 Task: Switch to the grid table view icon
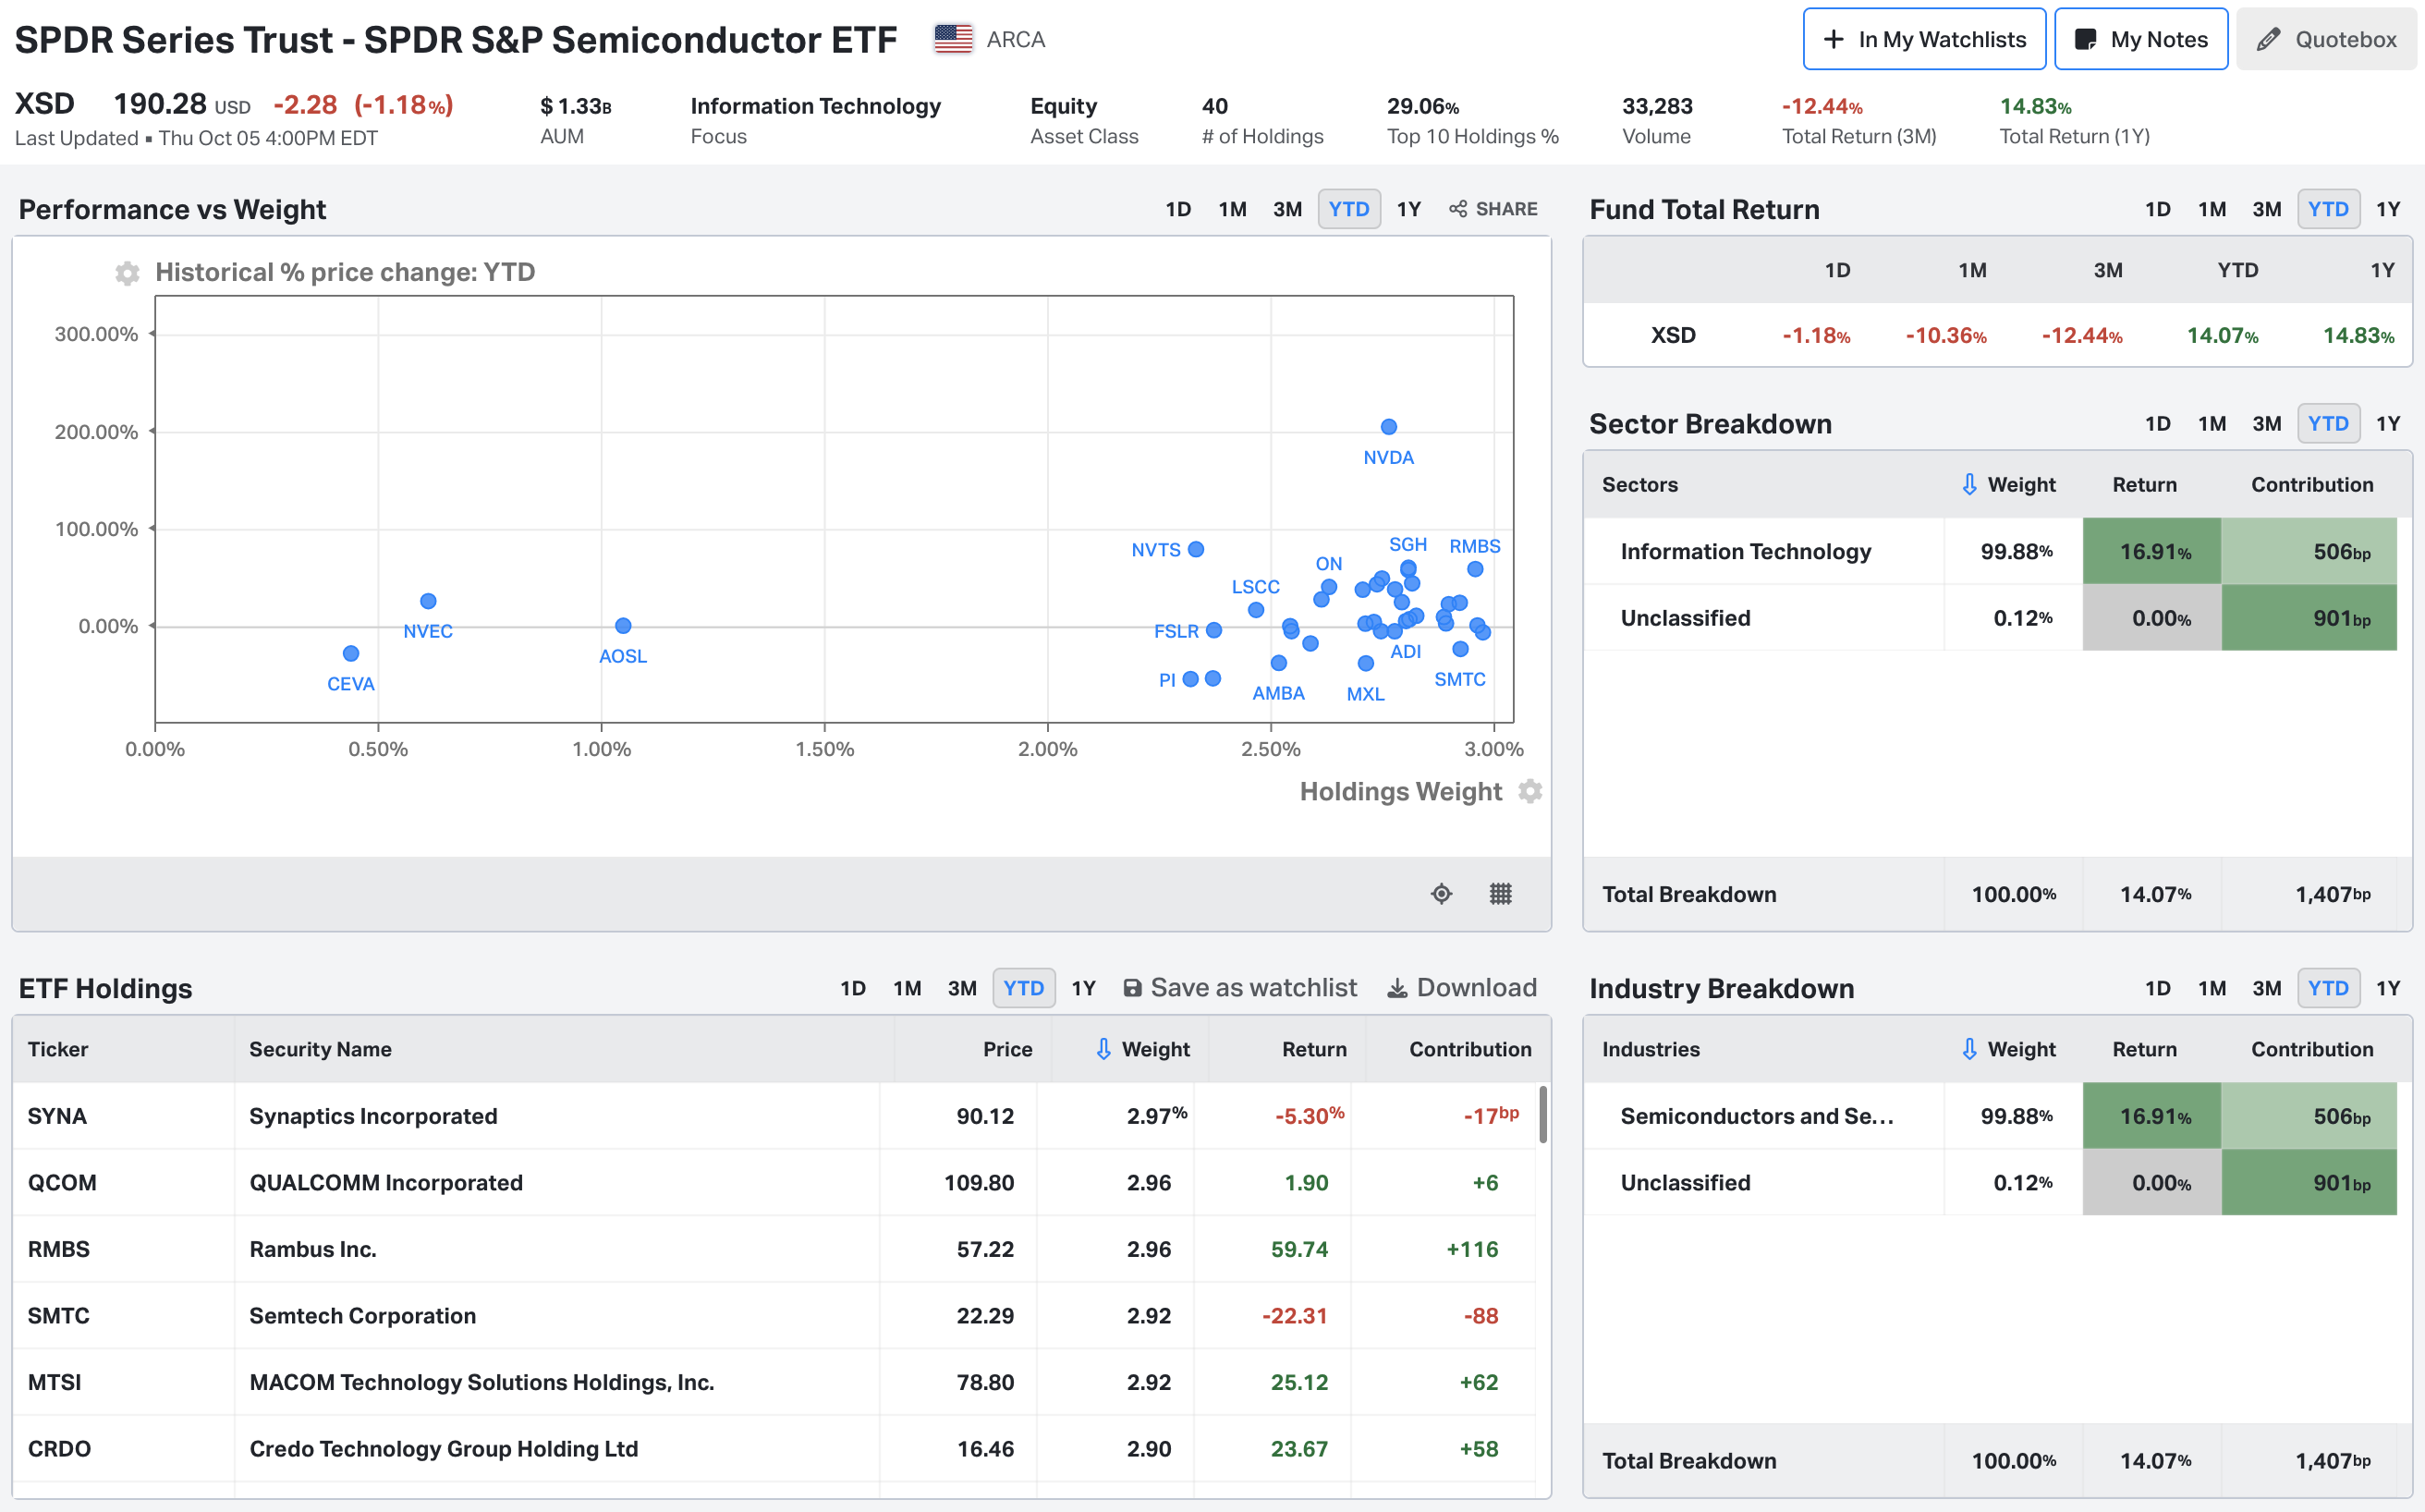point(1500,893)
